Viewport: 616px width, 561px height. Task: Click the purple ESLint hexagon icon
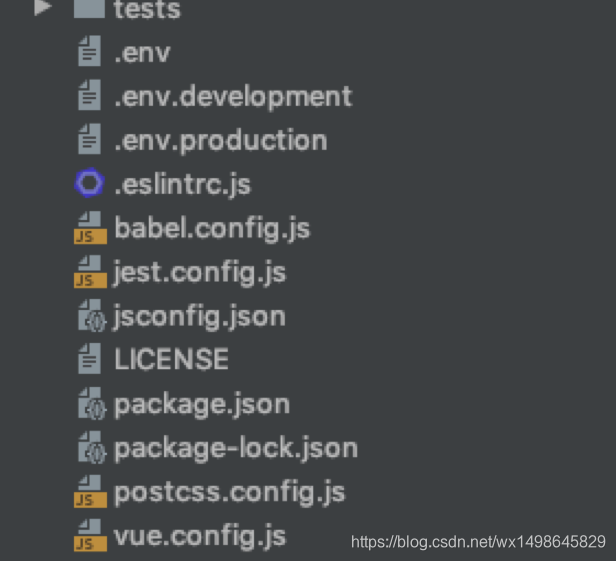pyautogui.click(x=90, y=183)
